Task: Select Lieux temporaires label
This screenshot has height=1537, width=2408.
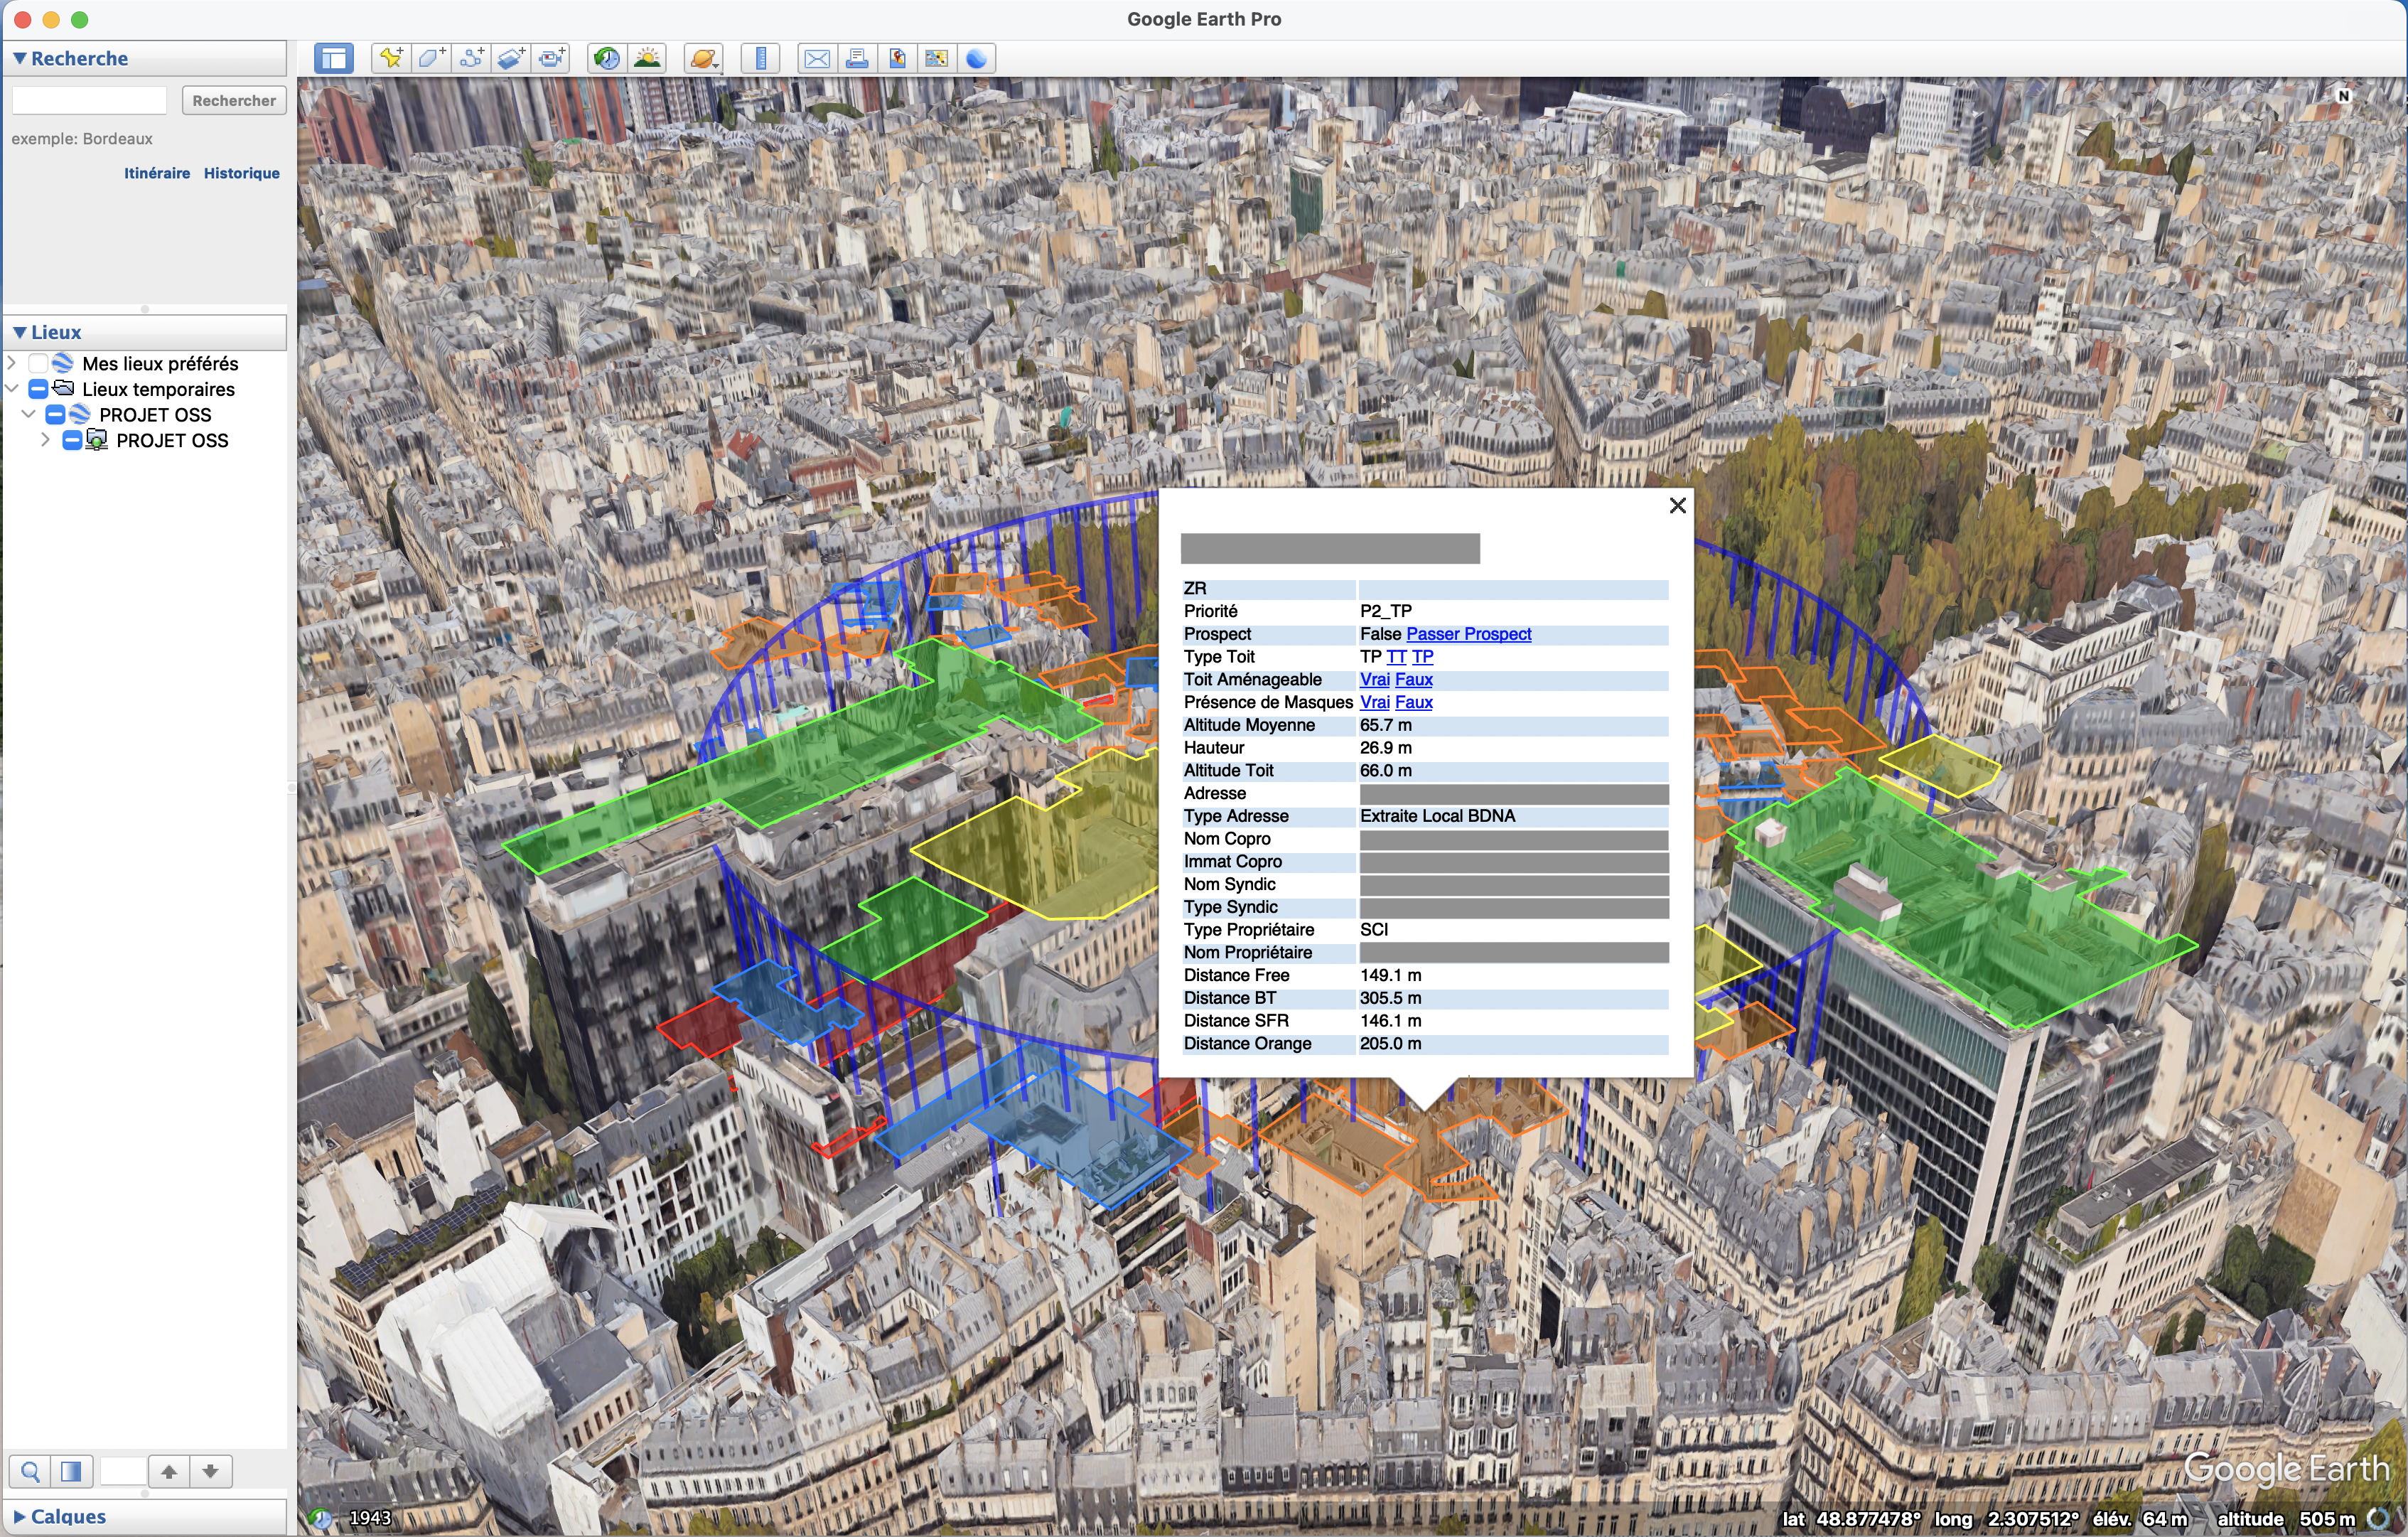Action: pyautogui.click(x=158, y=389)
